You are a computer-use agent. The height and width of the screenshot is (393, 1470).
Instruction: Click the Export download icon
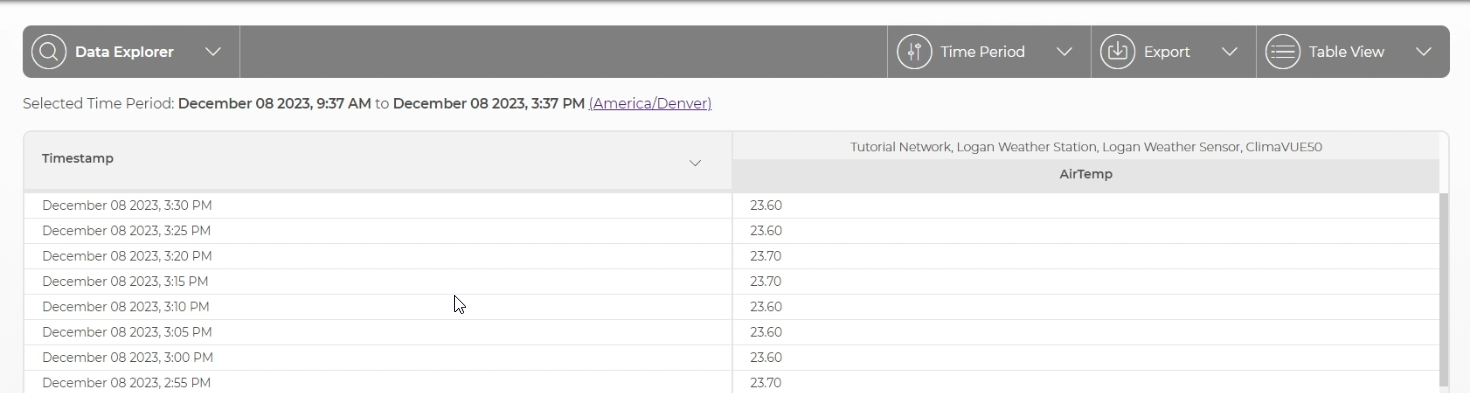click(1118, 52)
